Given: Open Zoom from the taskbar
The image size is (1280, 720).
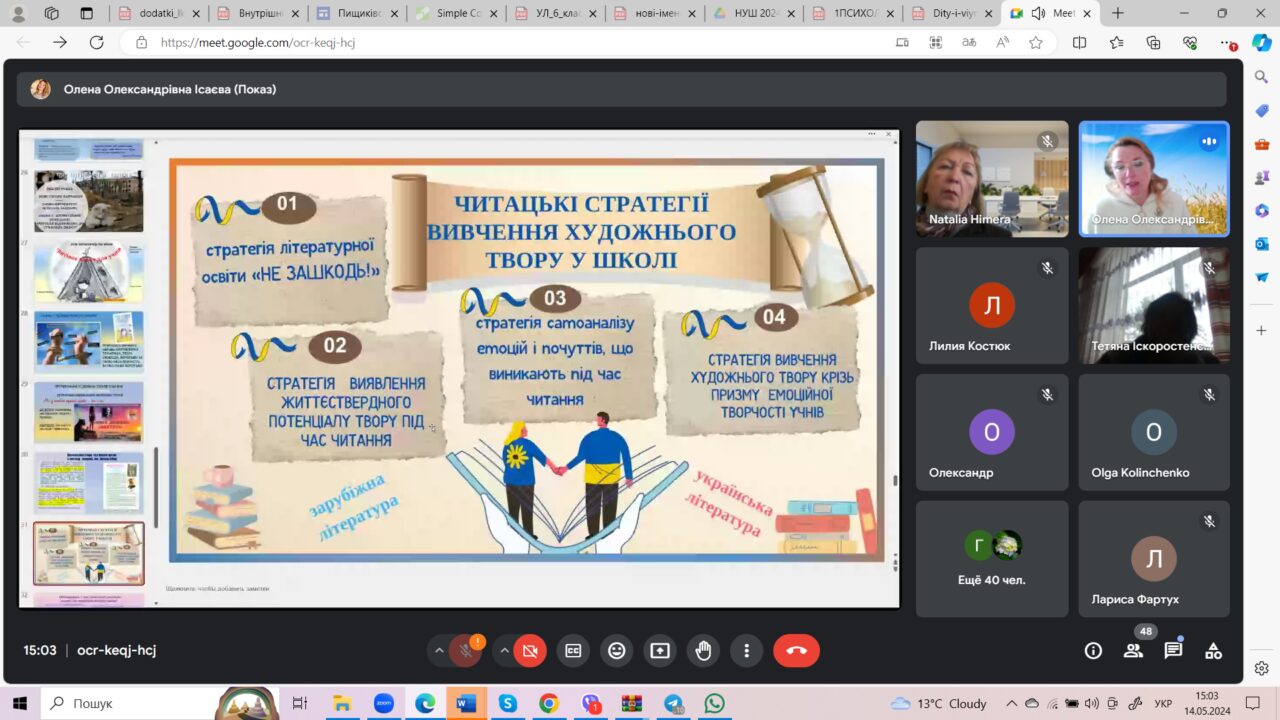Looking at the screenshot, I should click(x=383, y=703).
